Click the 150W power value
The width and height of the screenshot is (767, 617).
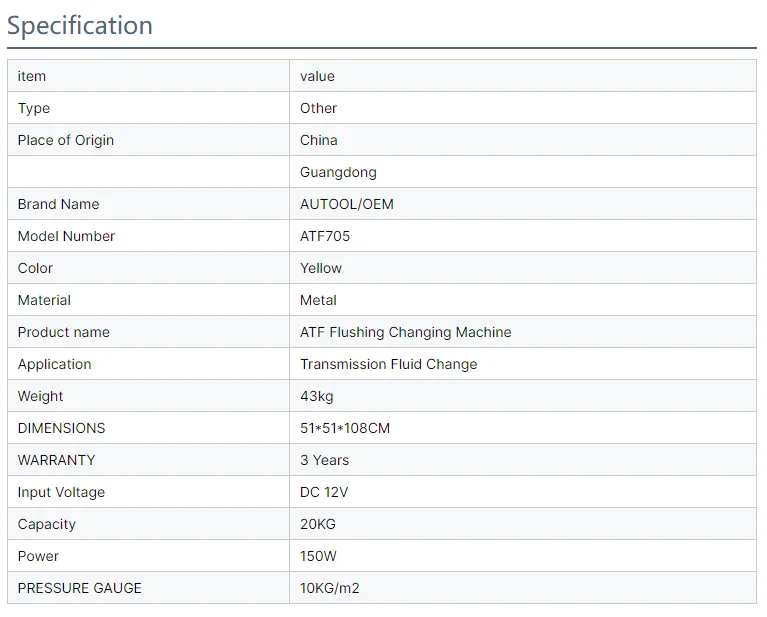click(x=319, y=556)
